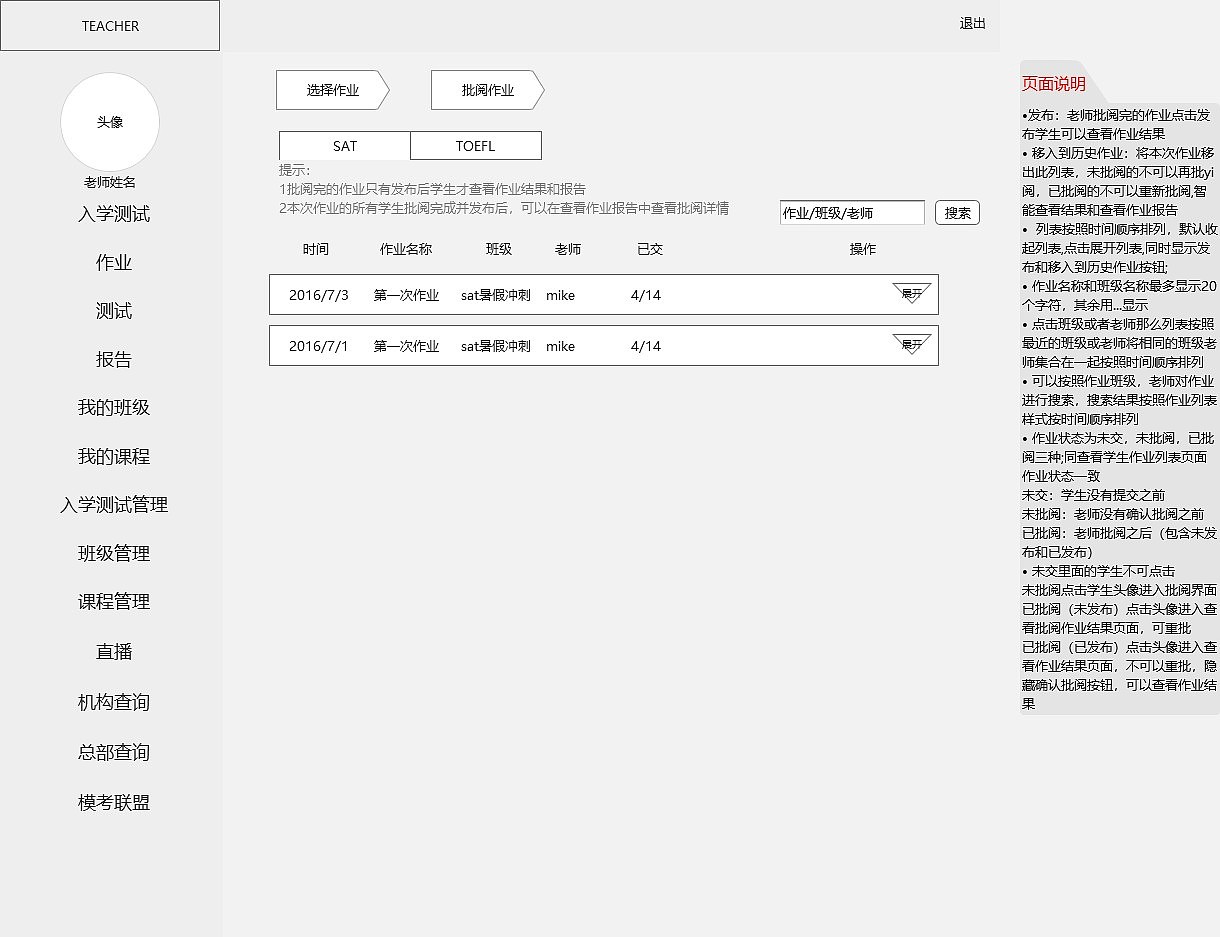Switch to the TOEFL tab
This screenshot has width=1220, height=937.
(x=476, y=145)
